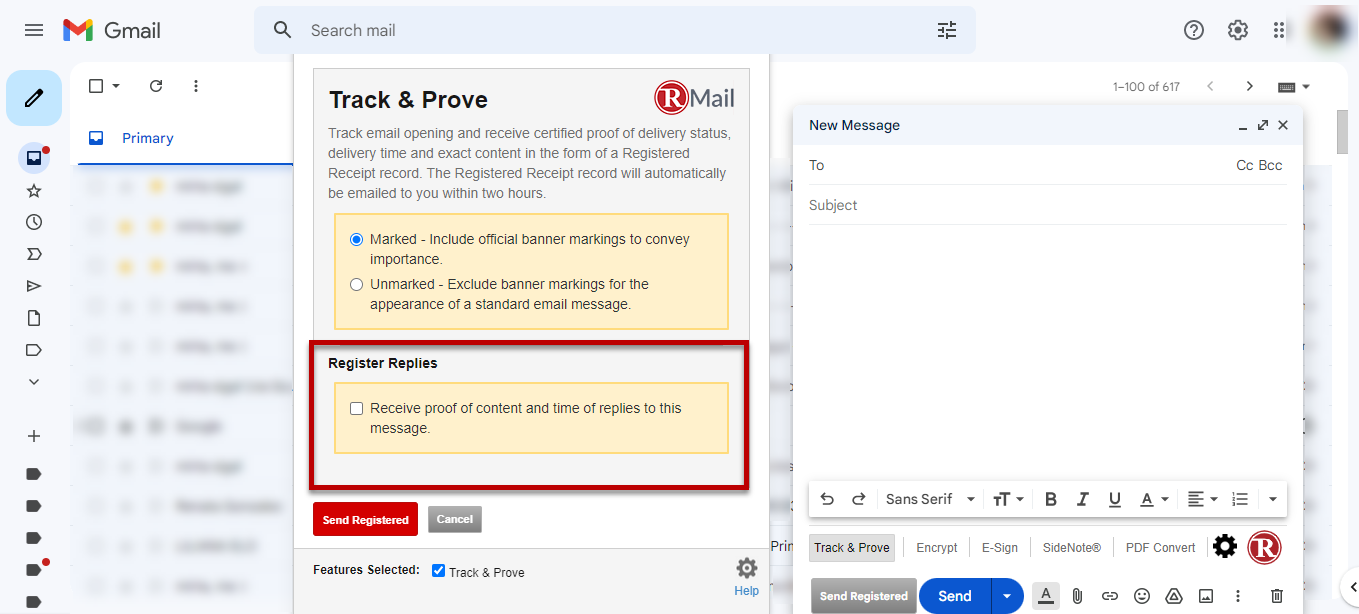1359x614 pixels.
Task: Expand More labels chevron in sidebar
Action: click(x=34, y=382)
